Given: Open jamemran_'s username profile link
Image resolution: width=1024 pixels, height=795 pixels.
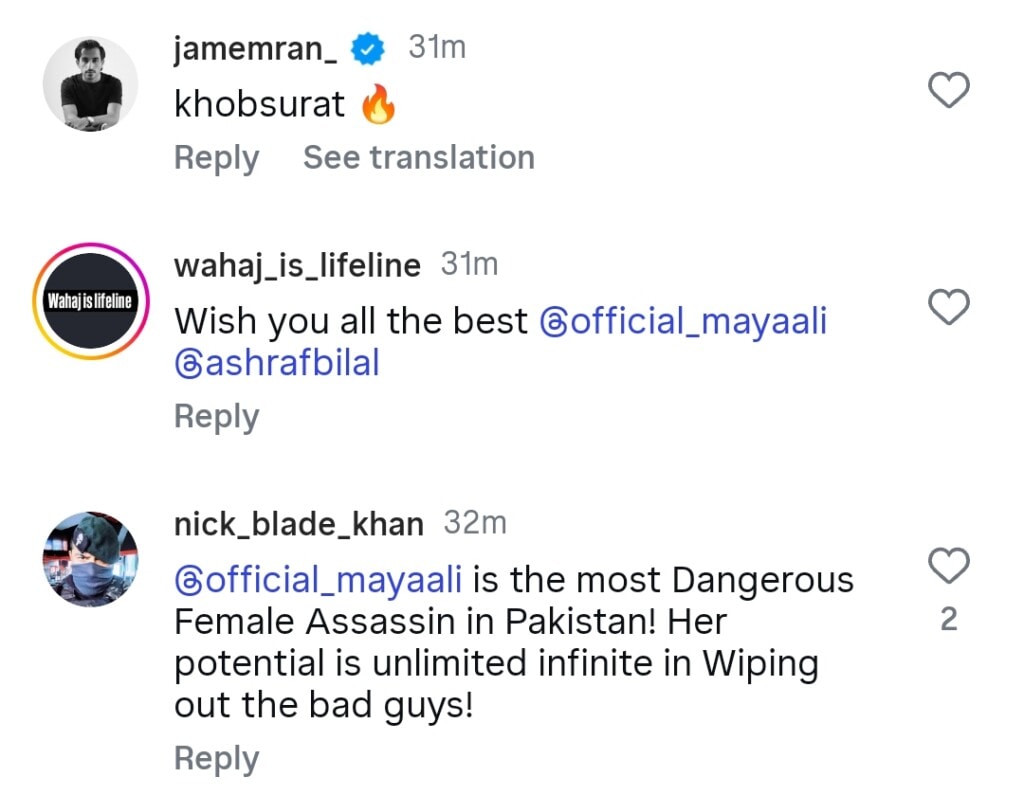Looking at the screenshot, I should [x=255, y=47].
